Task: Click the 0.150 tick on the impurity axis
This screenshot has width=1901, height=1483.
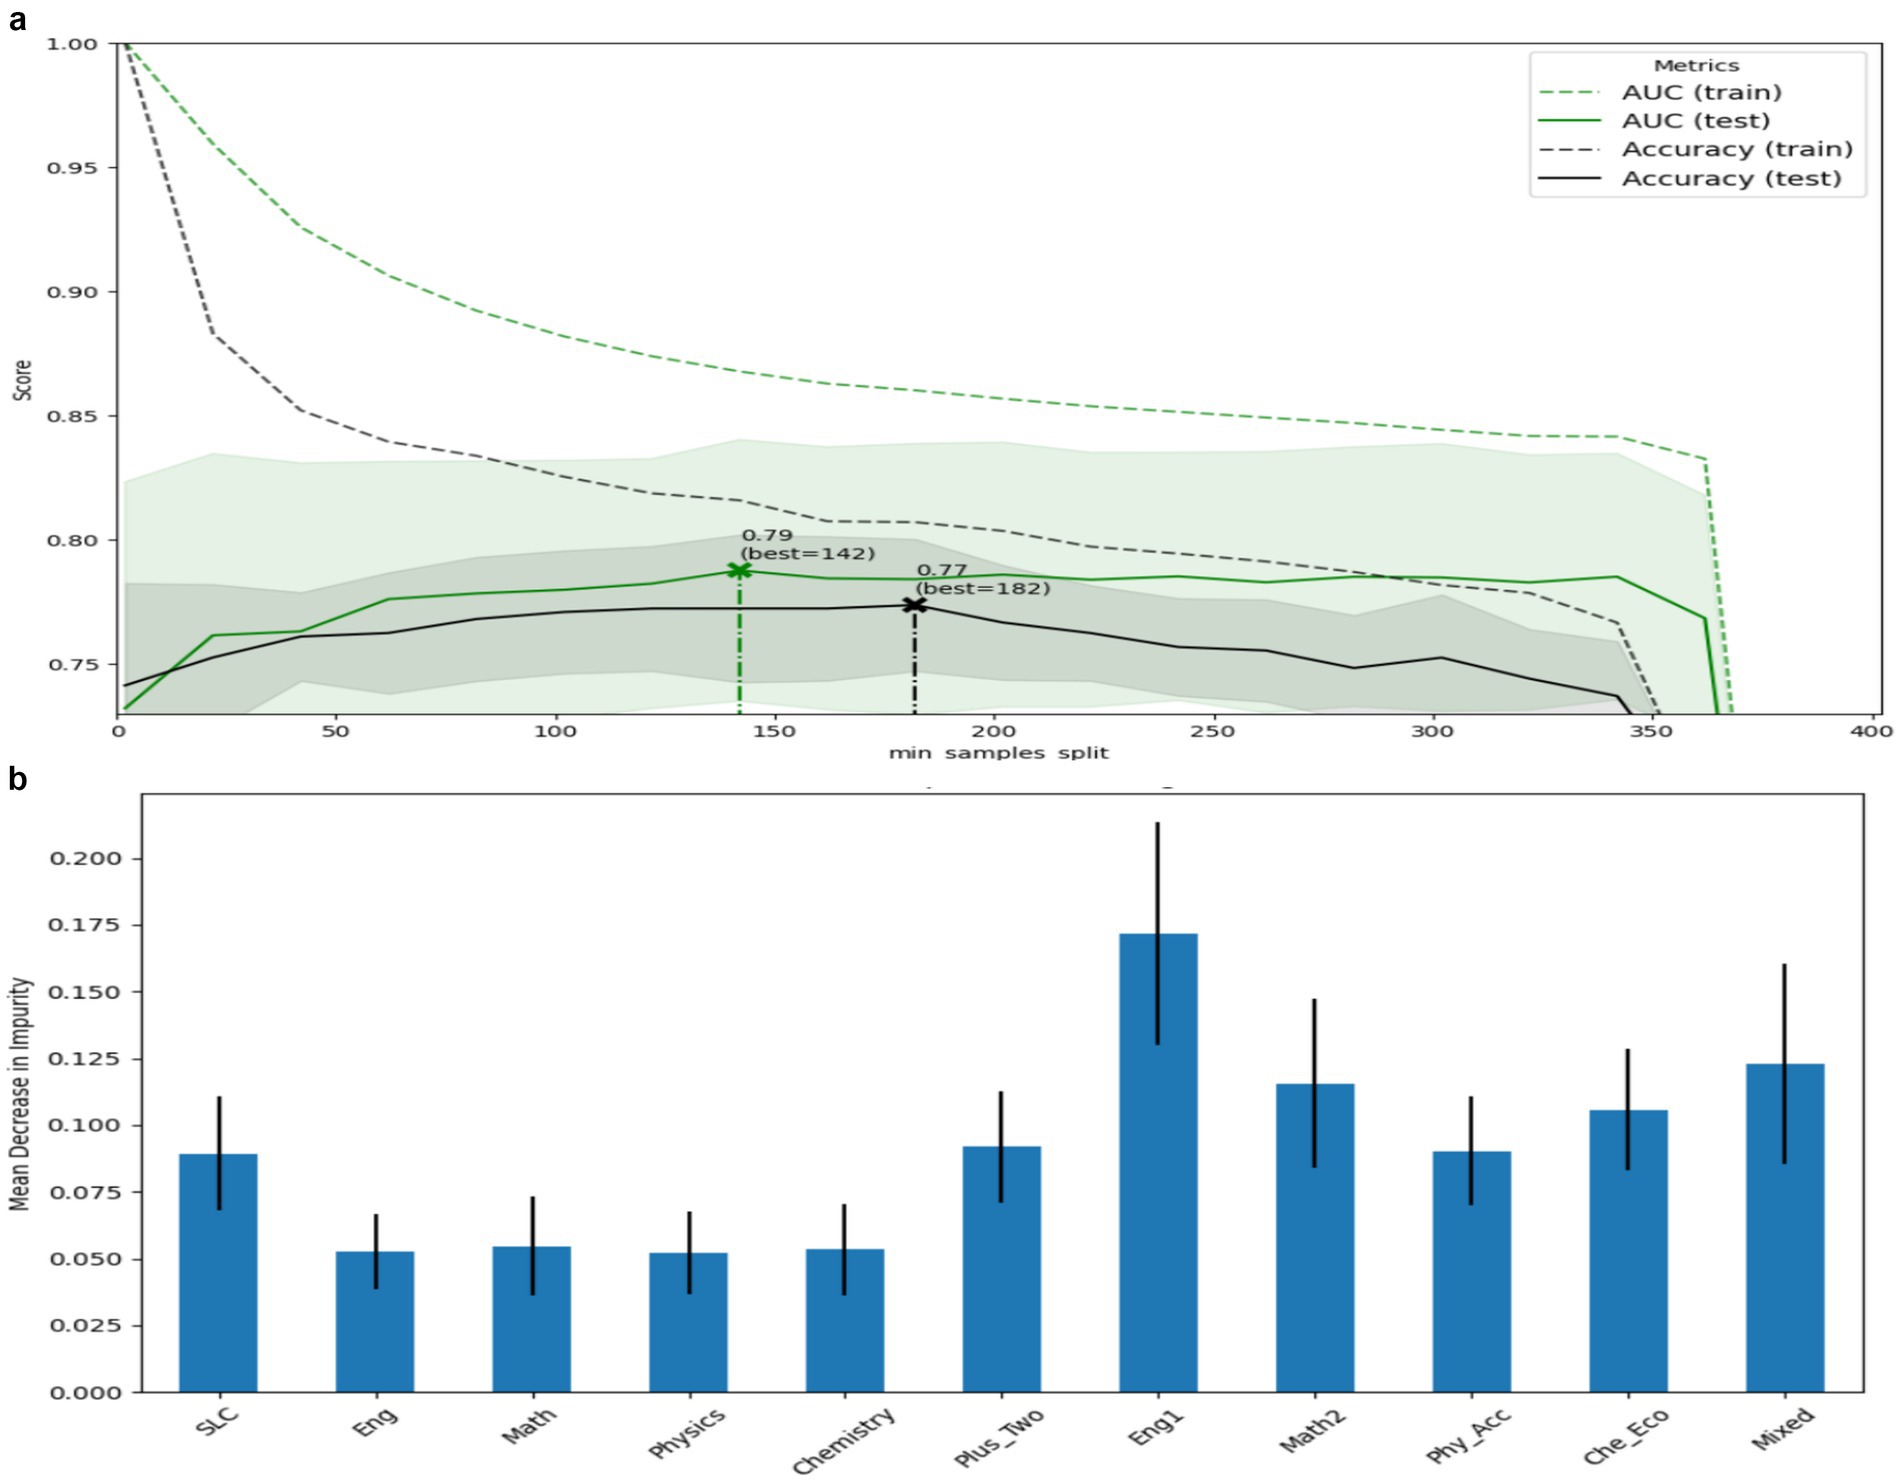Action: (85, 992)
